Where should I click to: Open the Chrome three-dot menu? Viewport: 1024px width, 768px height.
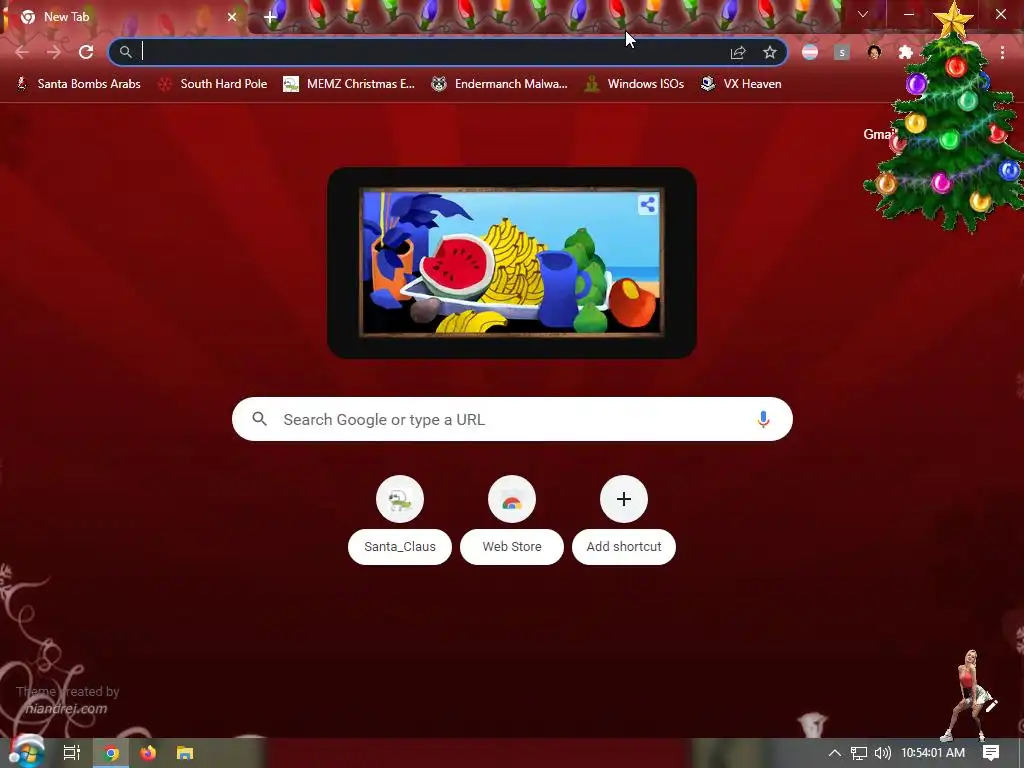[x=1002, y=52]
